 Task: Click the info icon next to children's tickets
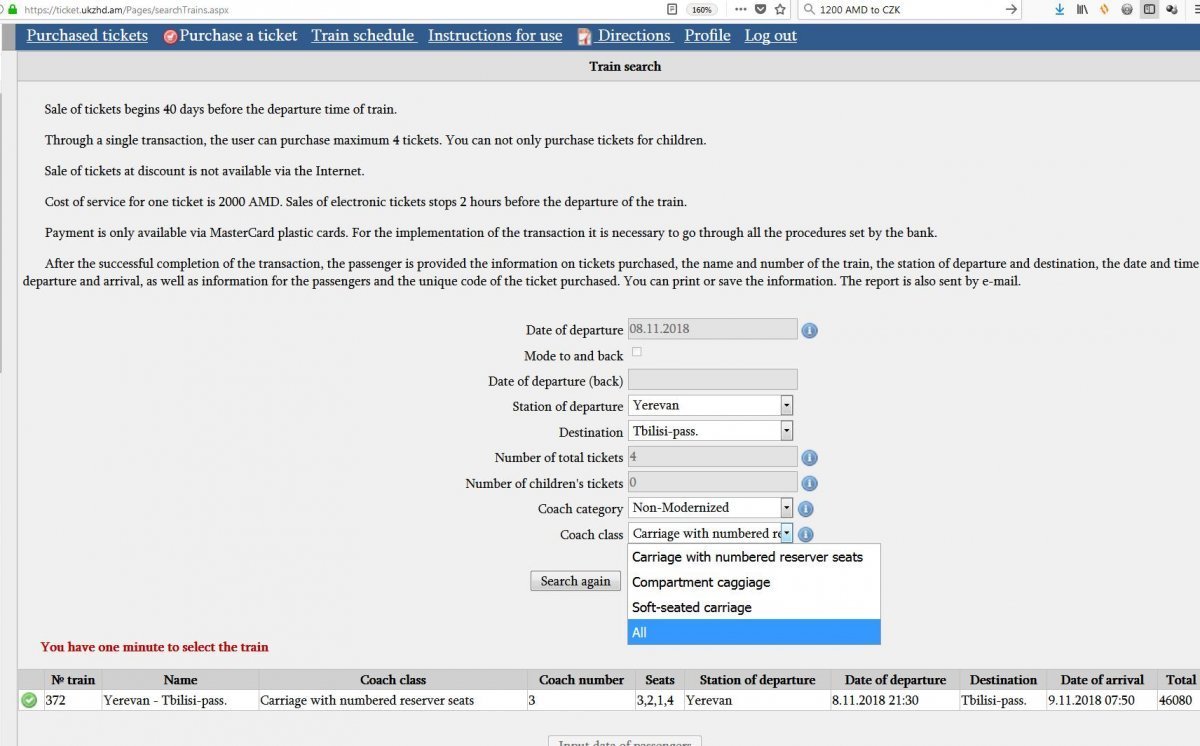coord(809,483)
